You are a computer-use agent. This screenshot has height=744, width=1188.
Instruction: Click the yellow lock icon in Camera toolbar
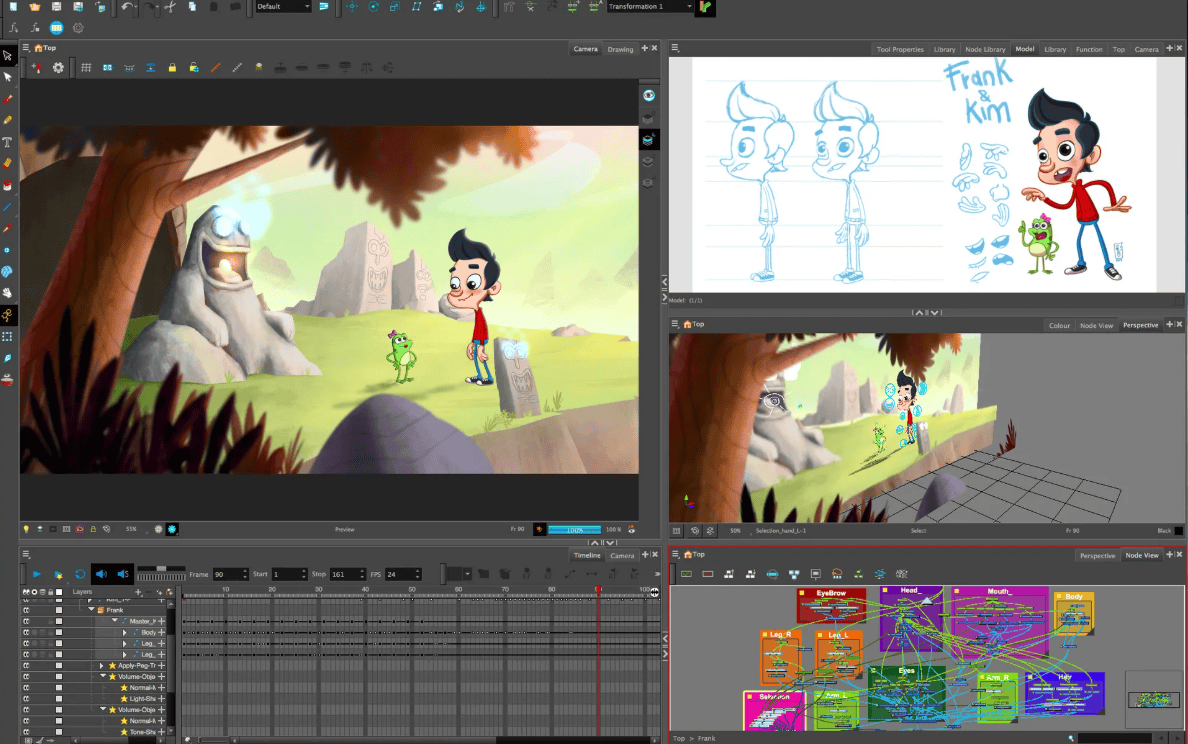(x=172, y=67)
